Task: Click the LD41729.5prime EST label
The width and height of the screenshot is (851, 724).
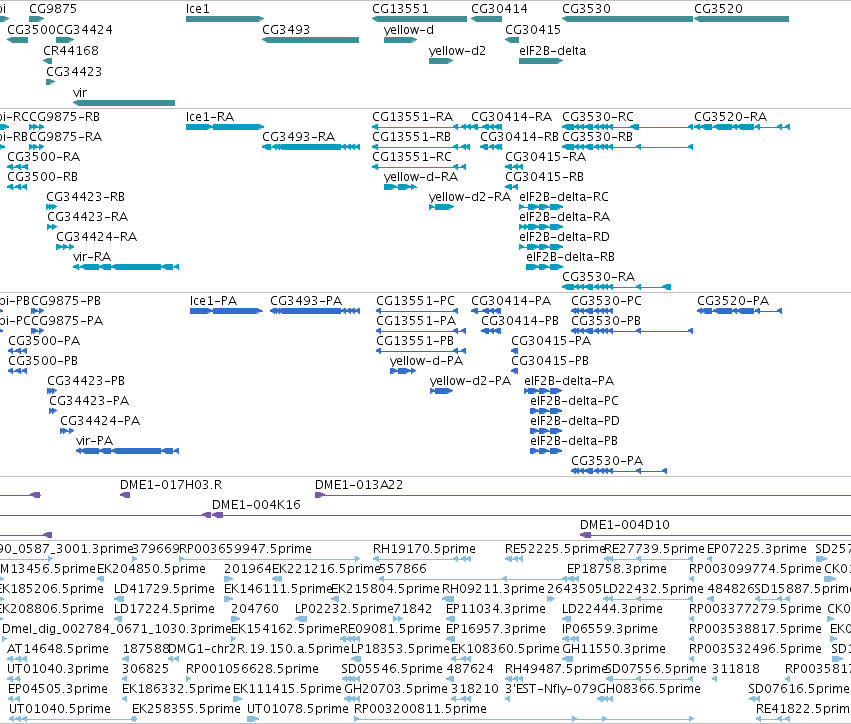Action: coord(164,589)
